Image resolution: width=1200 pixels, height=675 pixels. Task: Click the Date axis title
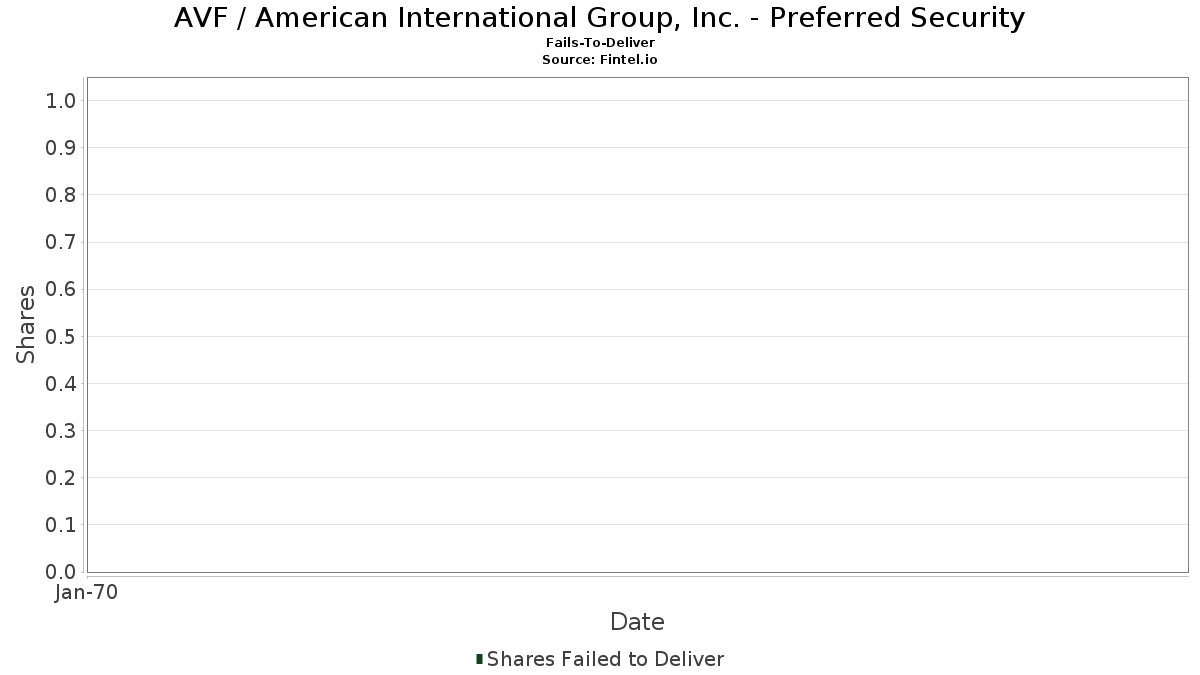pyautogui.click(x=637, y=622)
